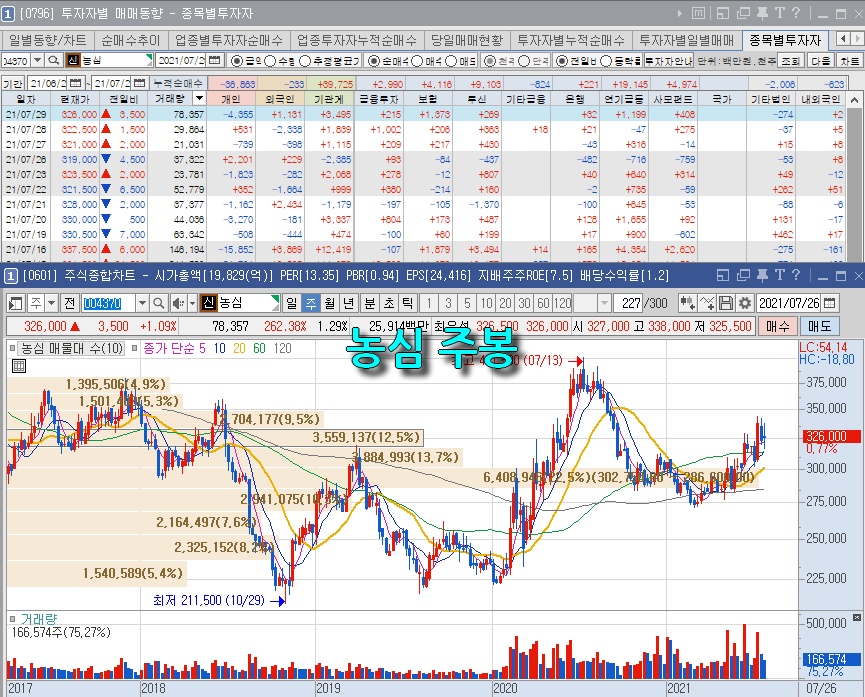Open chart date calendar icon
Viewport: 865px width, 697px height.
tap(830, 303)
